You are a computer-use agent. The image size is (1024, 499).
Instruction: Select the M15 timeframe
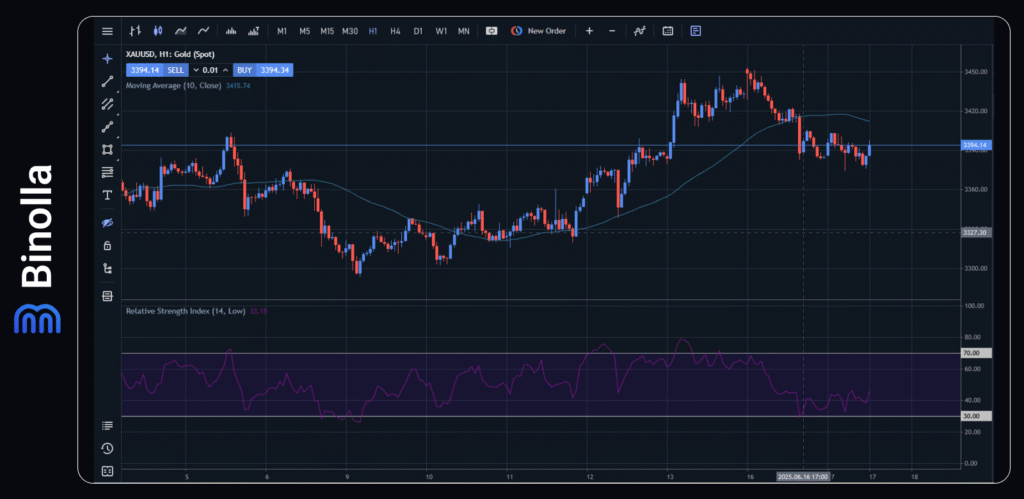click(327, 31)
